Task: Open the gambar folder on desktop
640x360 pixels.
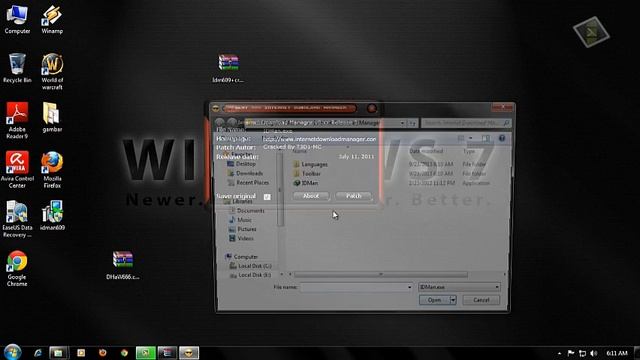Action: pyautogui.click(x=52, y=117)
